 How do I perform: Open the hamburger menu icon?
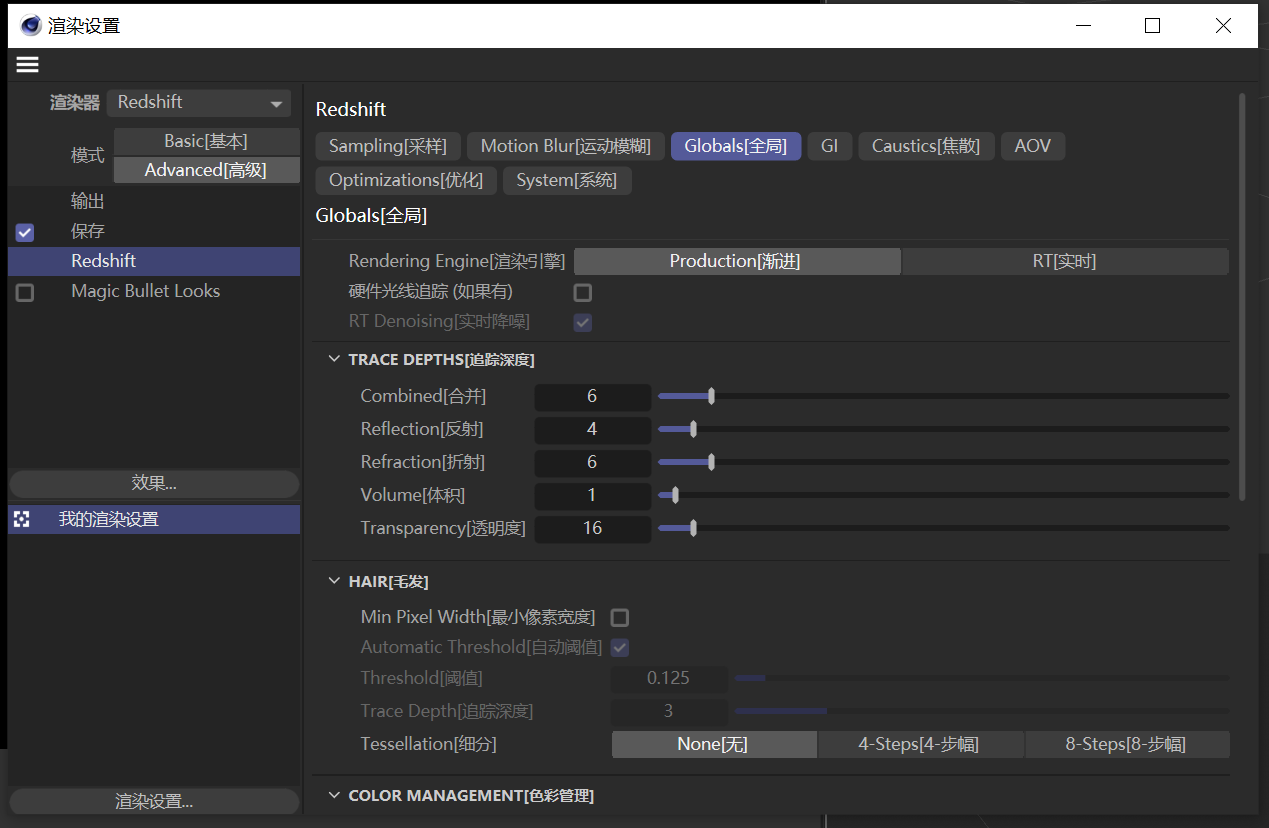point(27,65)
